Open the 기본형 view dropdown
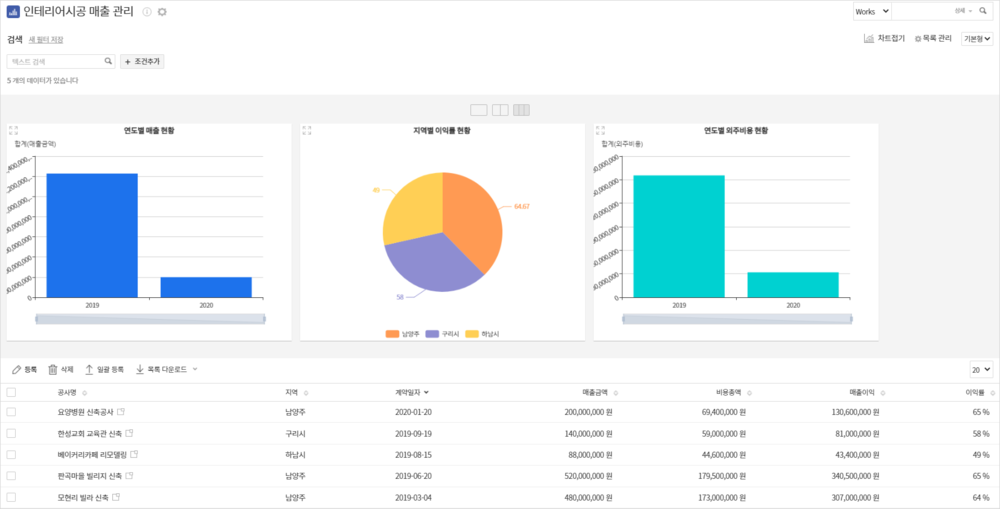Viewport: 1000px width, 509px height. (976, 39)
